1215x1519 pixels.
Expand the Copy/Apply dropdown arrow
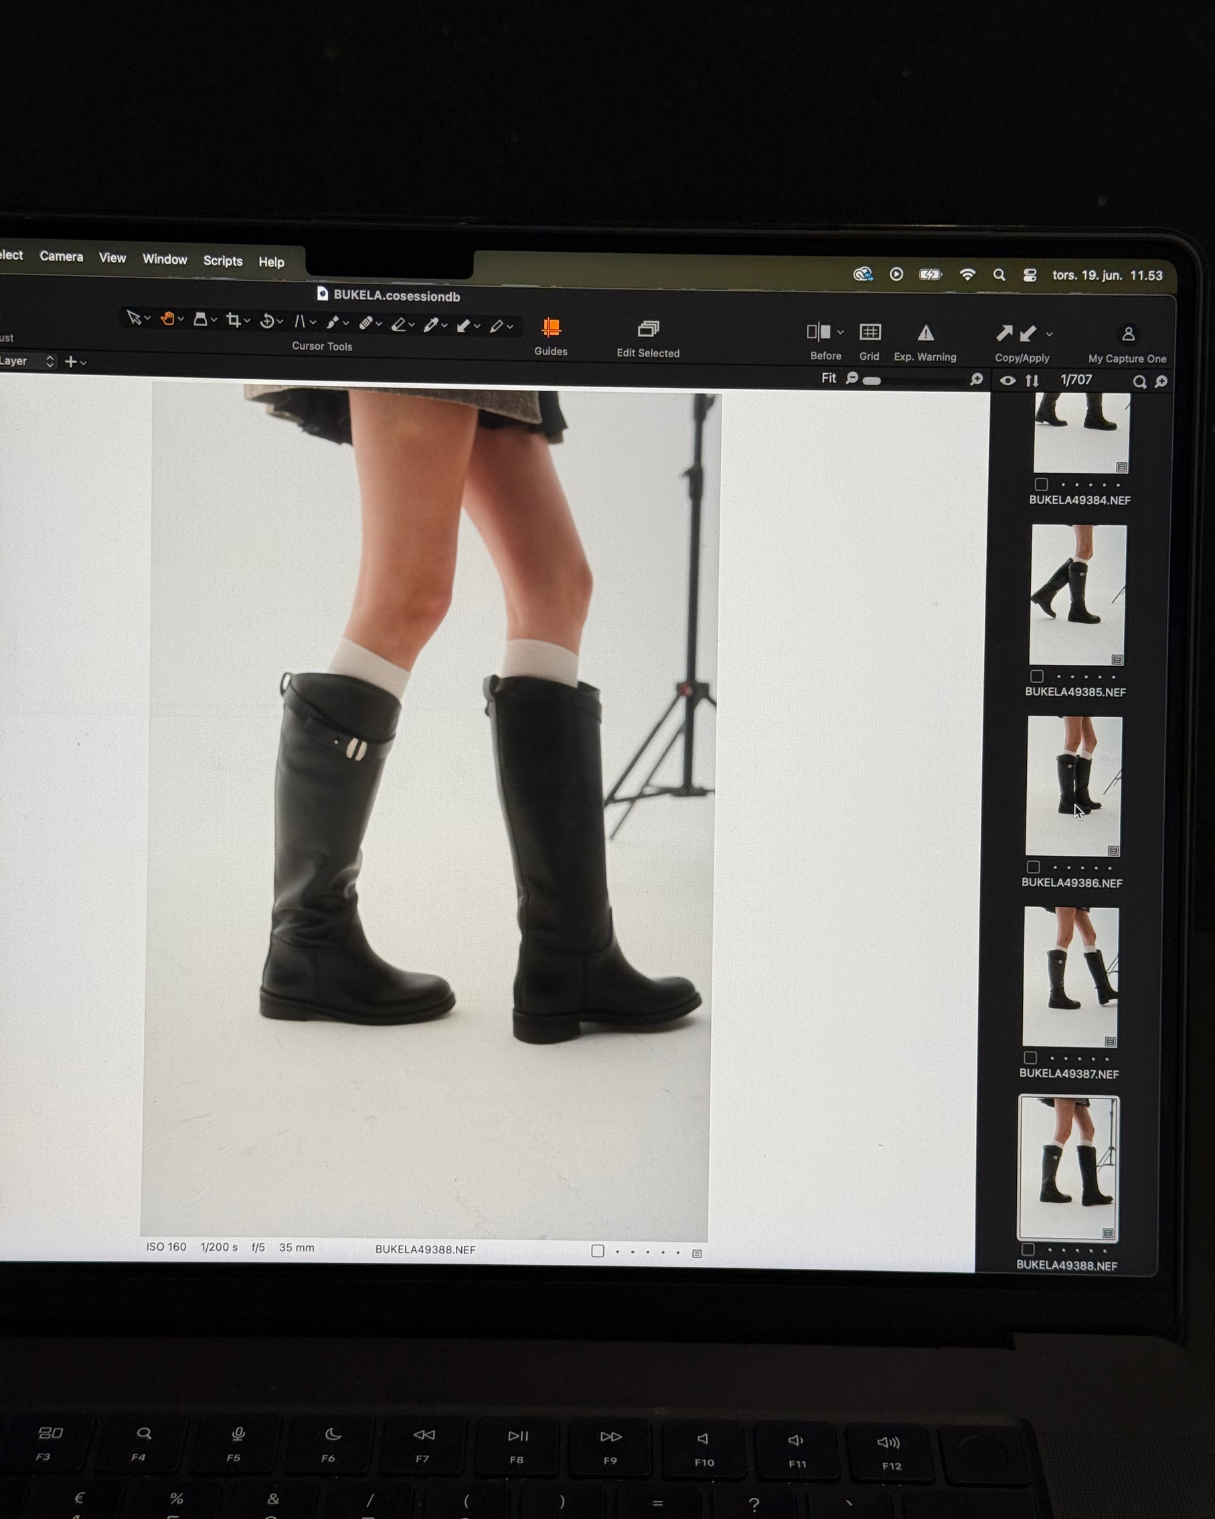[1049, 334]
